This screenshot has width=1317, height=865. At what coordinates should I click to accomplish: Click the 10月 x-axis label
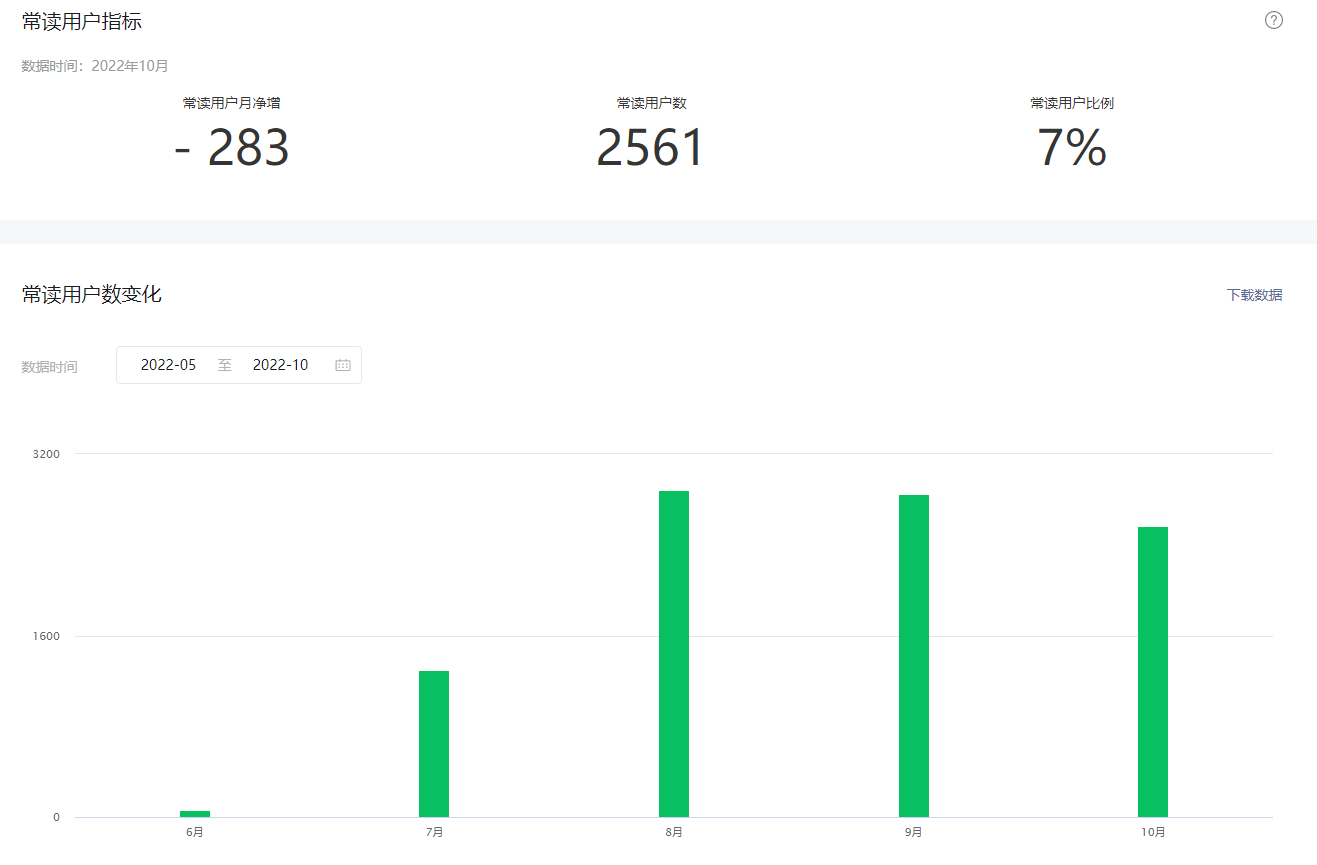point(1153,832)
